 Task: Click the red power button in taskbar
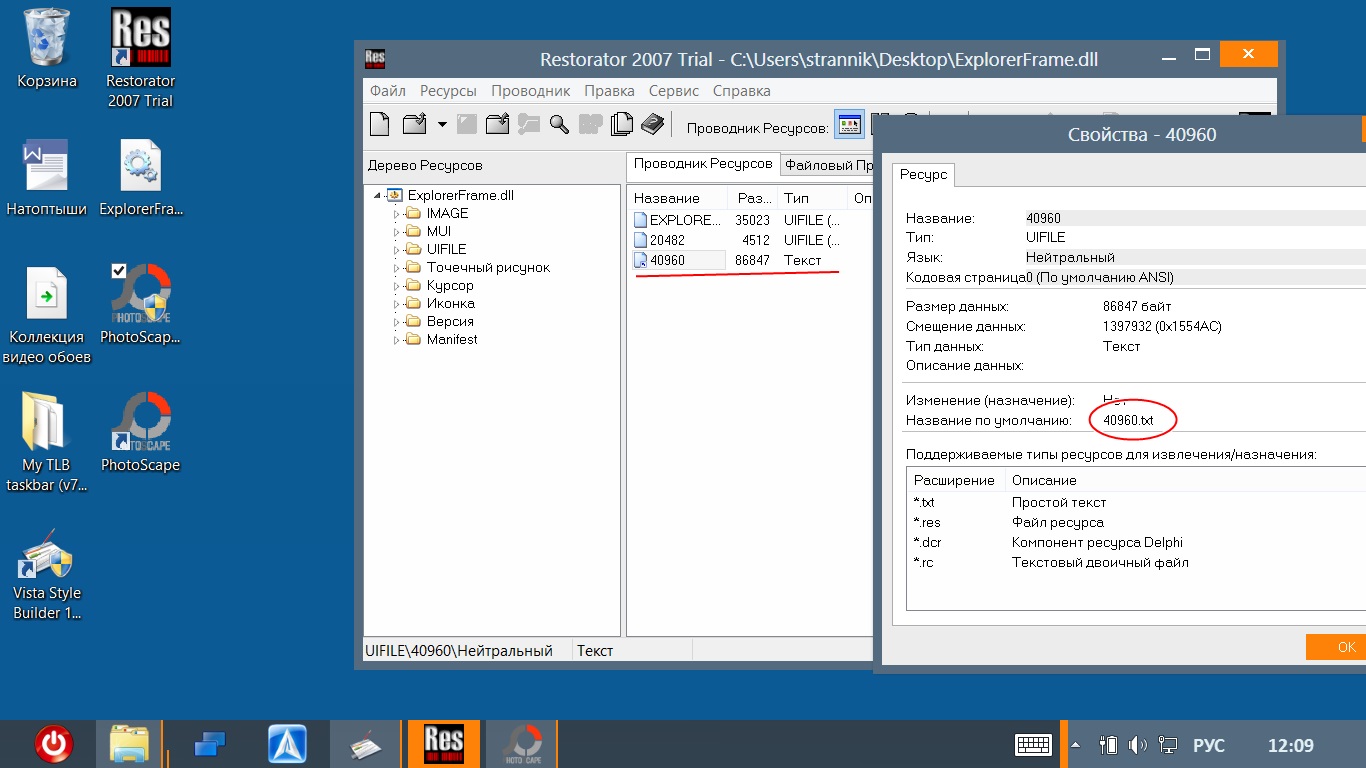pyautogui.click(x=53, y=745)
